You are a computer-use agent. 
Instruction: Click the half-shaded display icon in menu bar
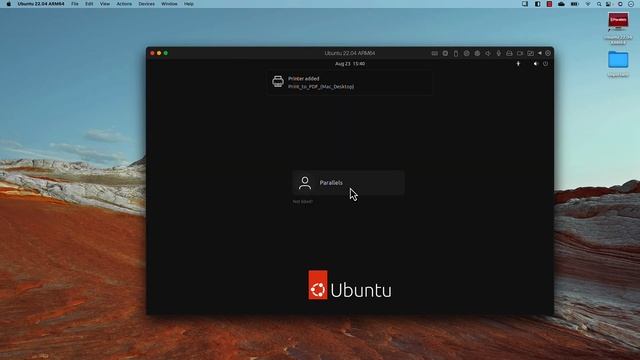pyautogui.click(x=538, y=4)
